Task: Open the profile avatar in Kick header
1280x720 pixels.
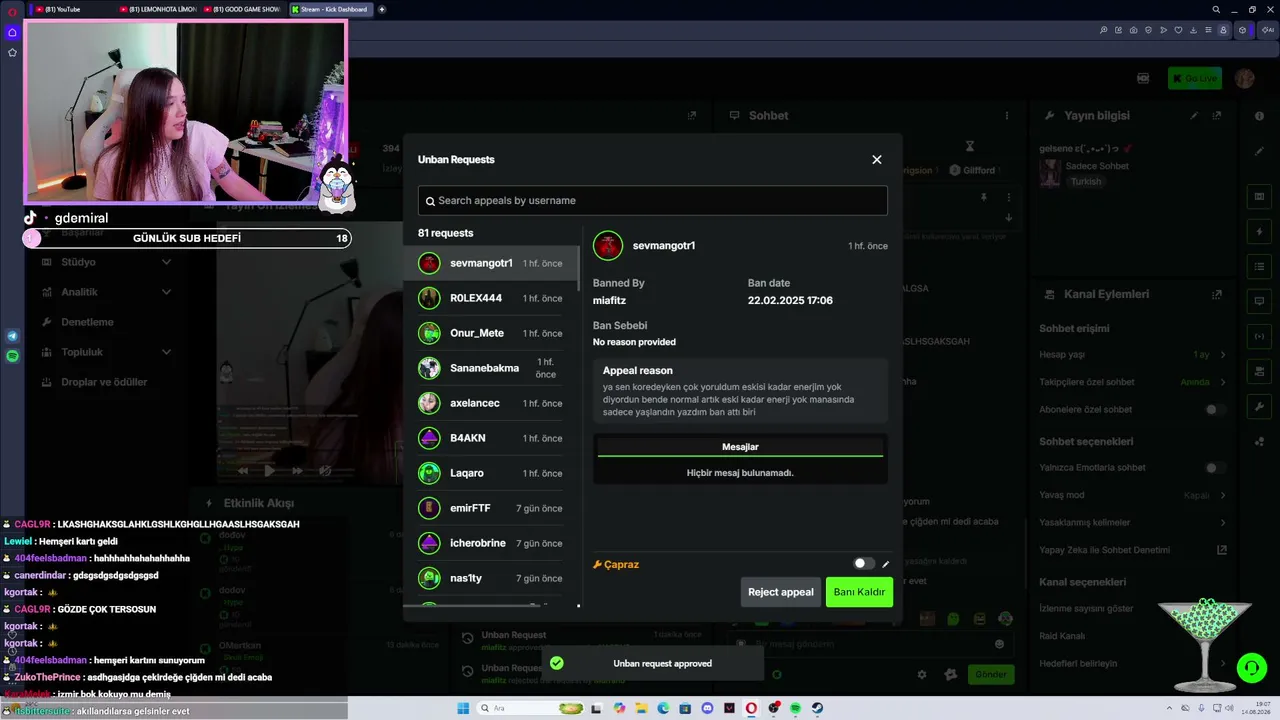Action: (x=1245, y=78)
